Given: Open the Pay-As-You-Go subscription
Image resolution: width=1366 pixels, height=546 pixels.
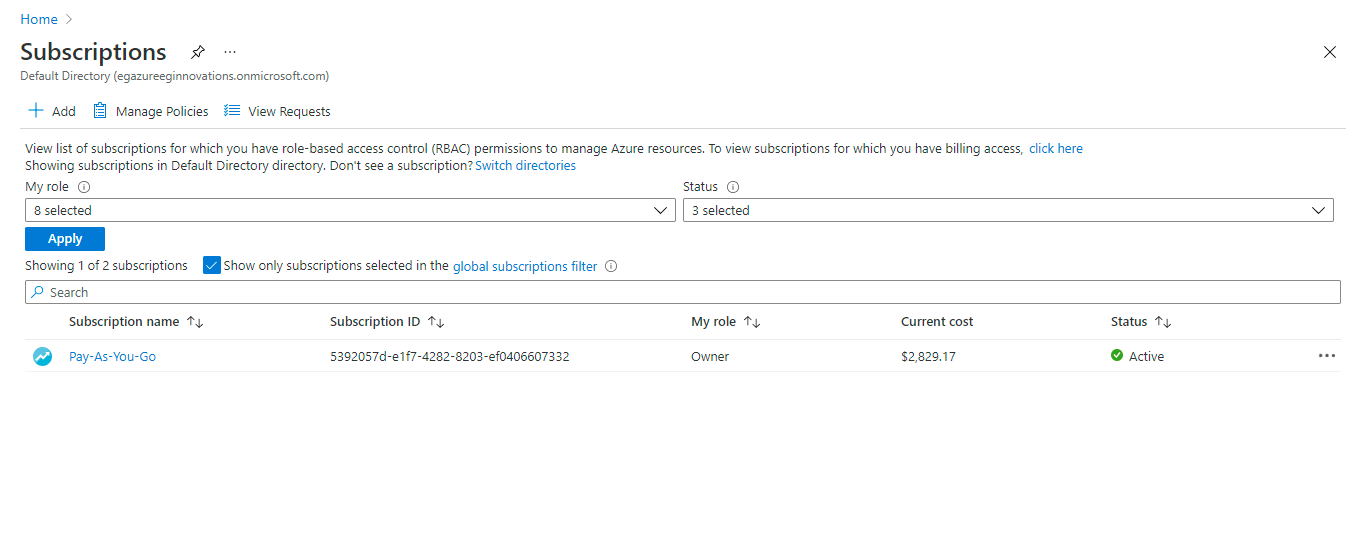Looking at the screenshot, I should click(112, 356).
